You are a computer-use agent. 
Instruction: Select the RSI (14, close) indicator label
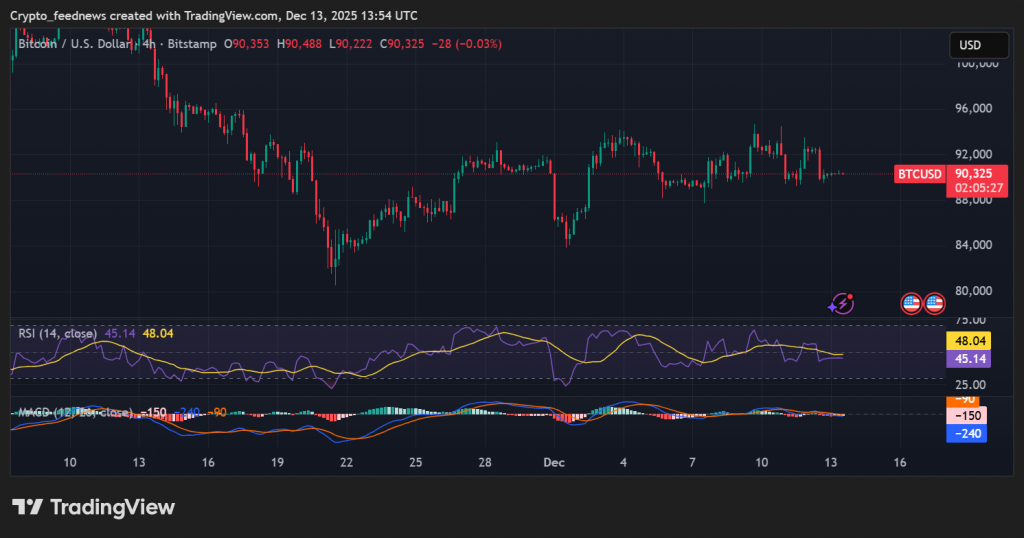[x=58, y=333]
